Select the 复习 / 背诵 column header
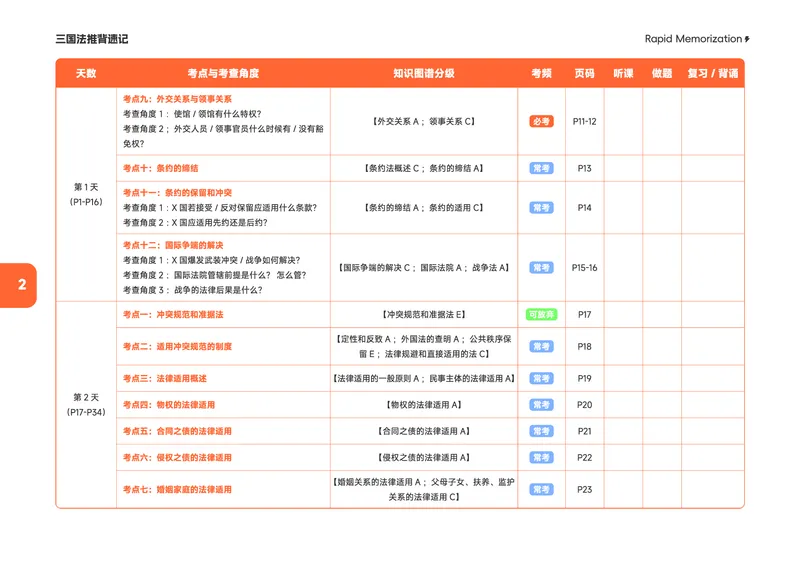The height and width of the screenshot is (571, 800). tap(713, 73)
